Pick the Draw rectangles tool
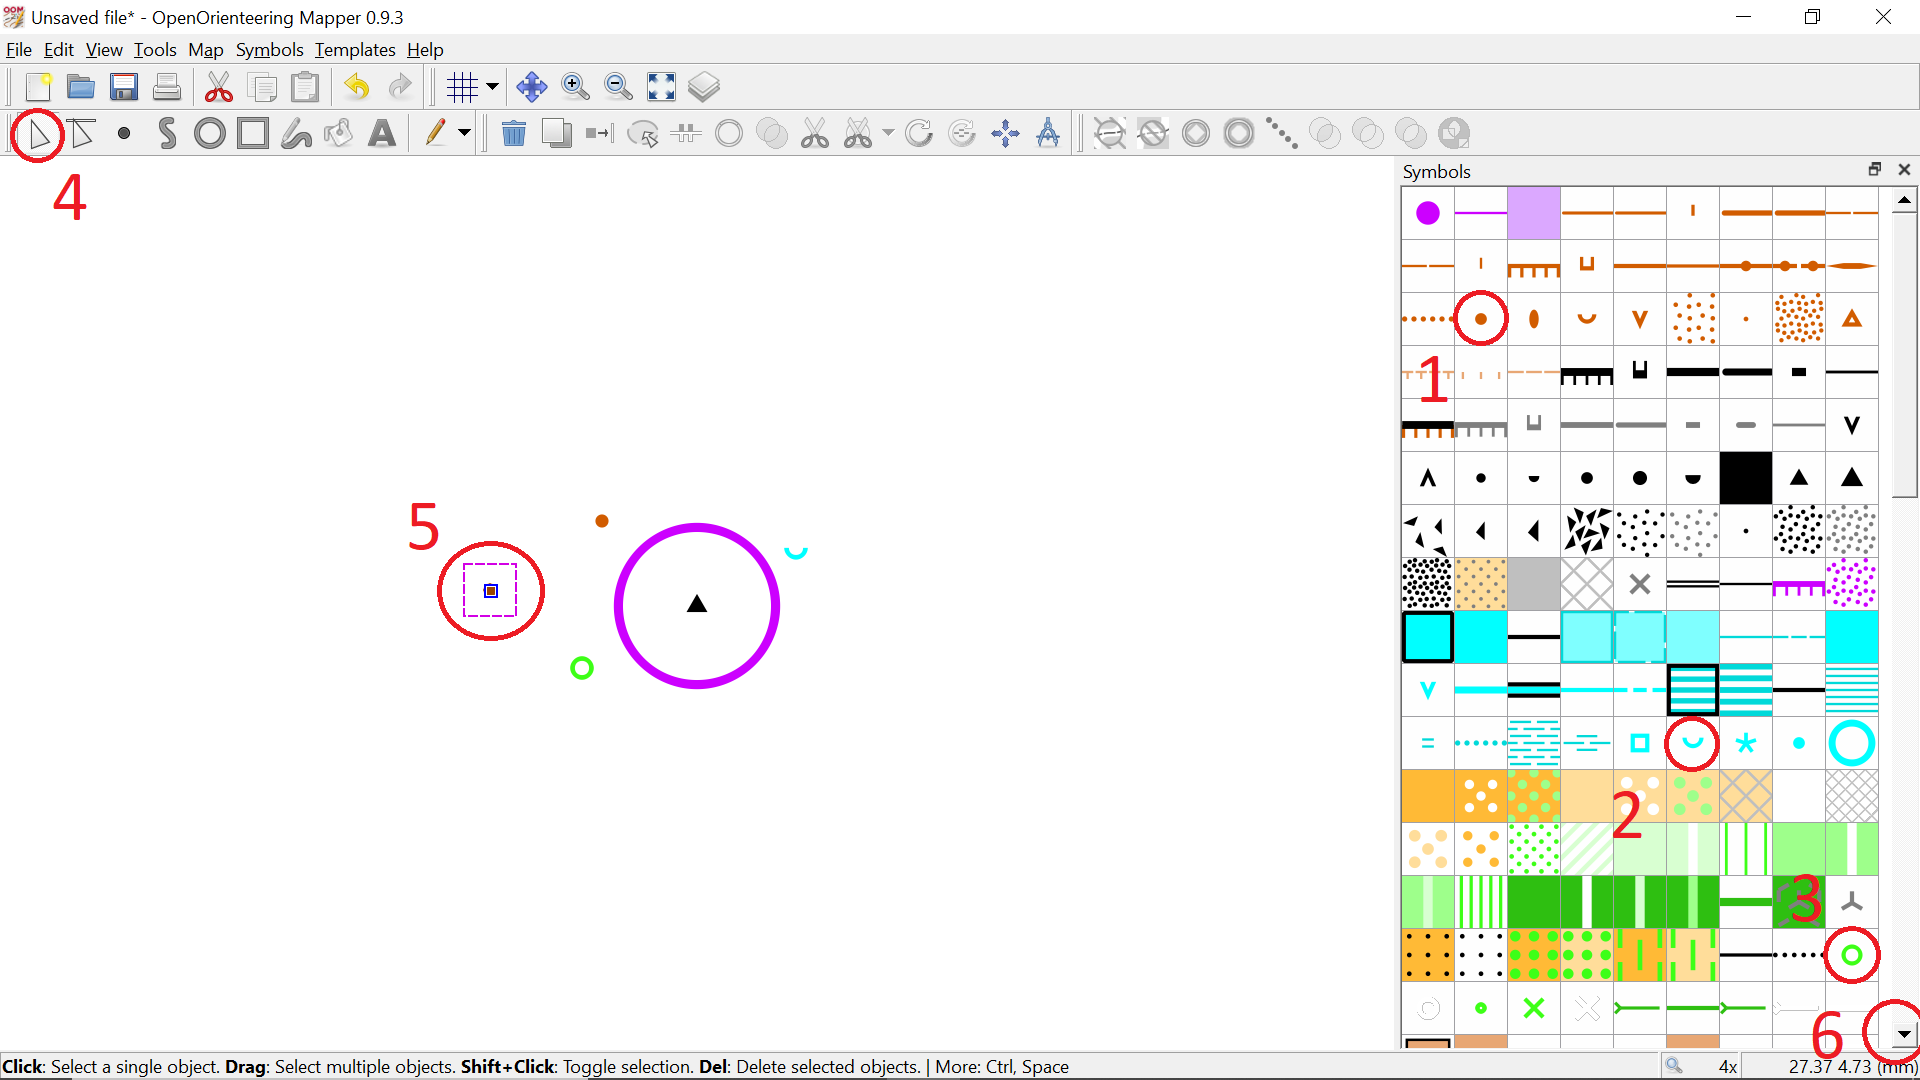The image size is (1920, 1080). click(253, 134)
